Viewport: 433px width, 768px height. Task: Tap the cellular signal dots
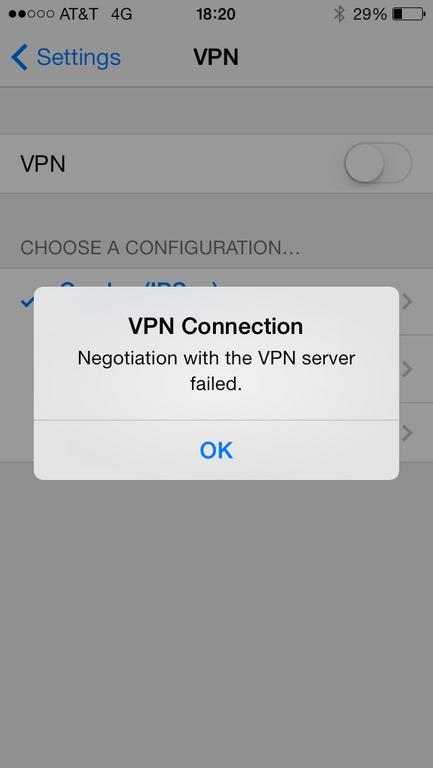click(31, 14)
